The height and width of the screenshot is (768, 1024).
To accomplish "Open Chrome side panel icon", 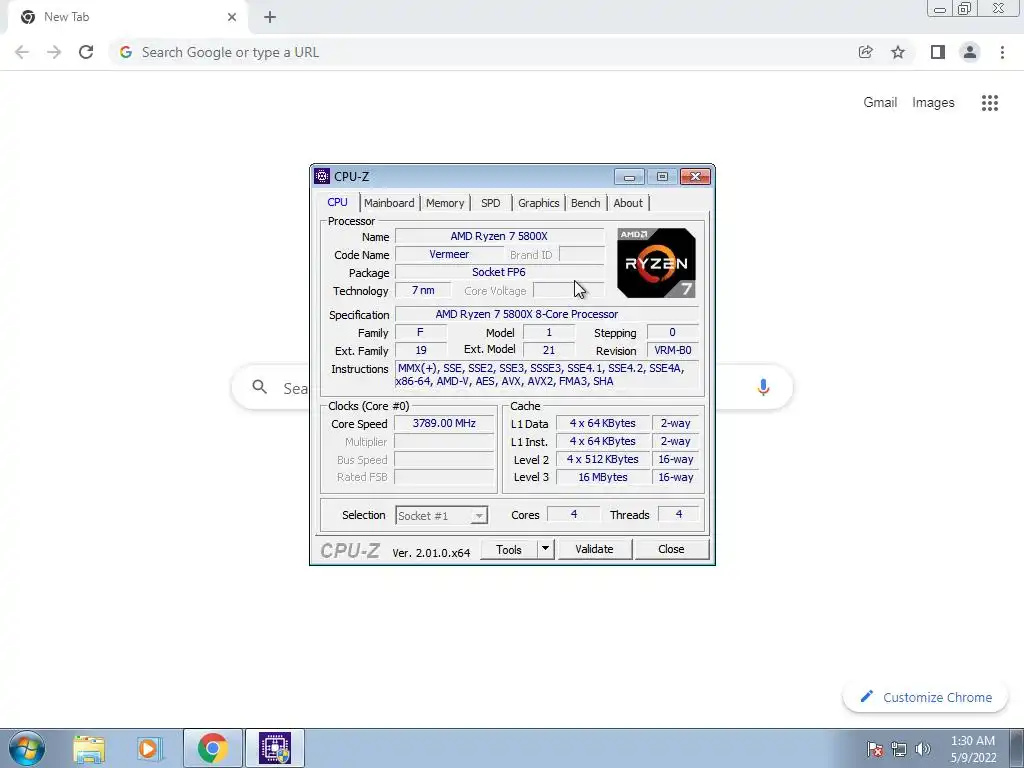I will pos(938,52).
